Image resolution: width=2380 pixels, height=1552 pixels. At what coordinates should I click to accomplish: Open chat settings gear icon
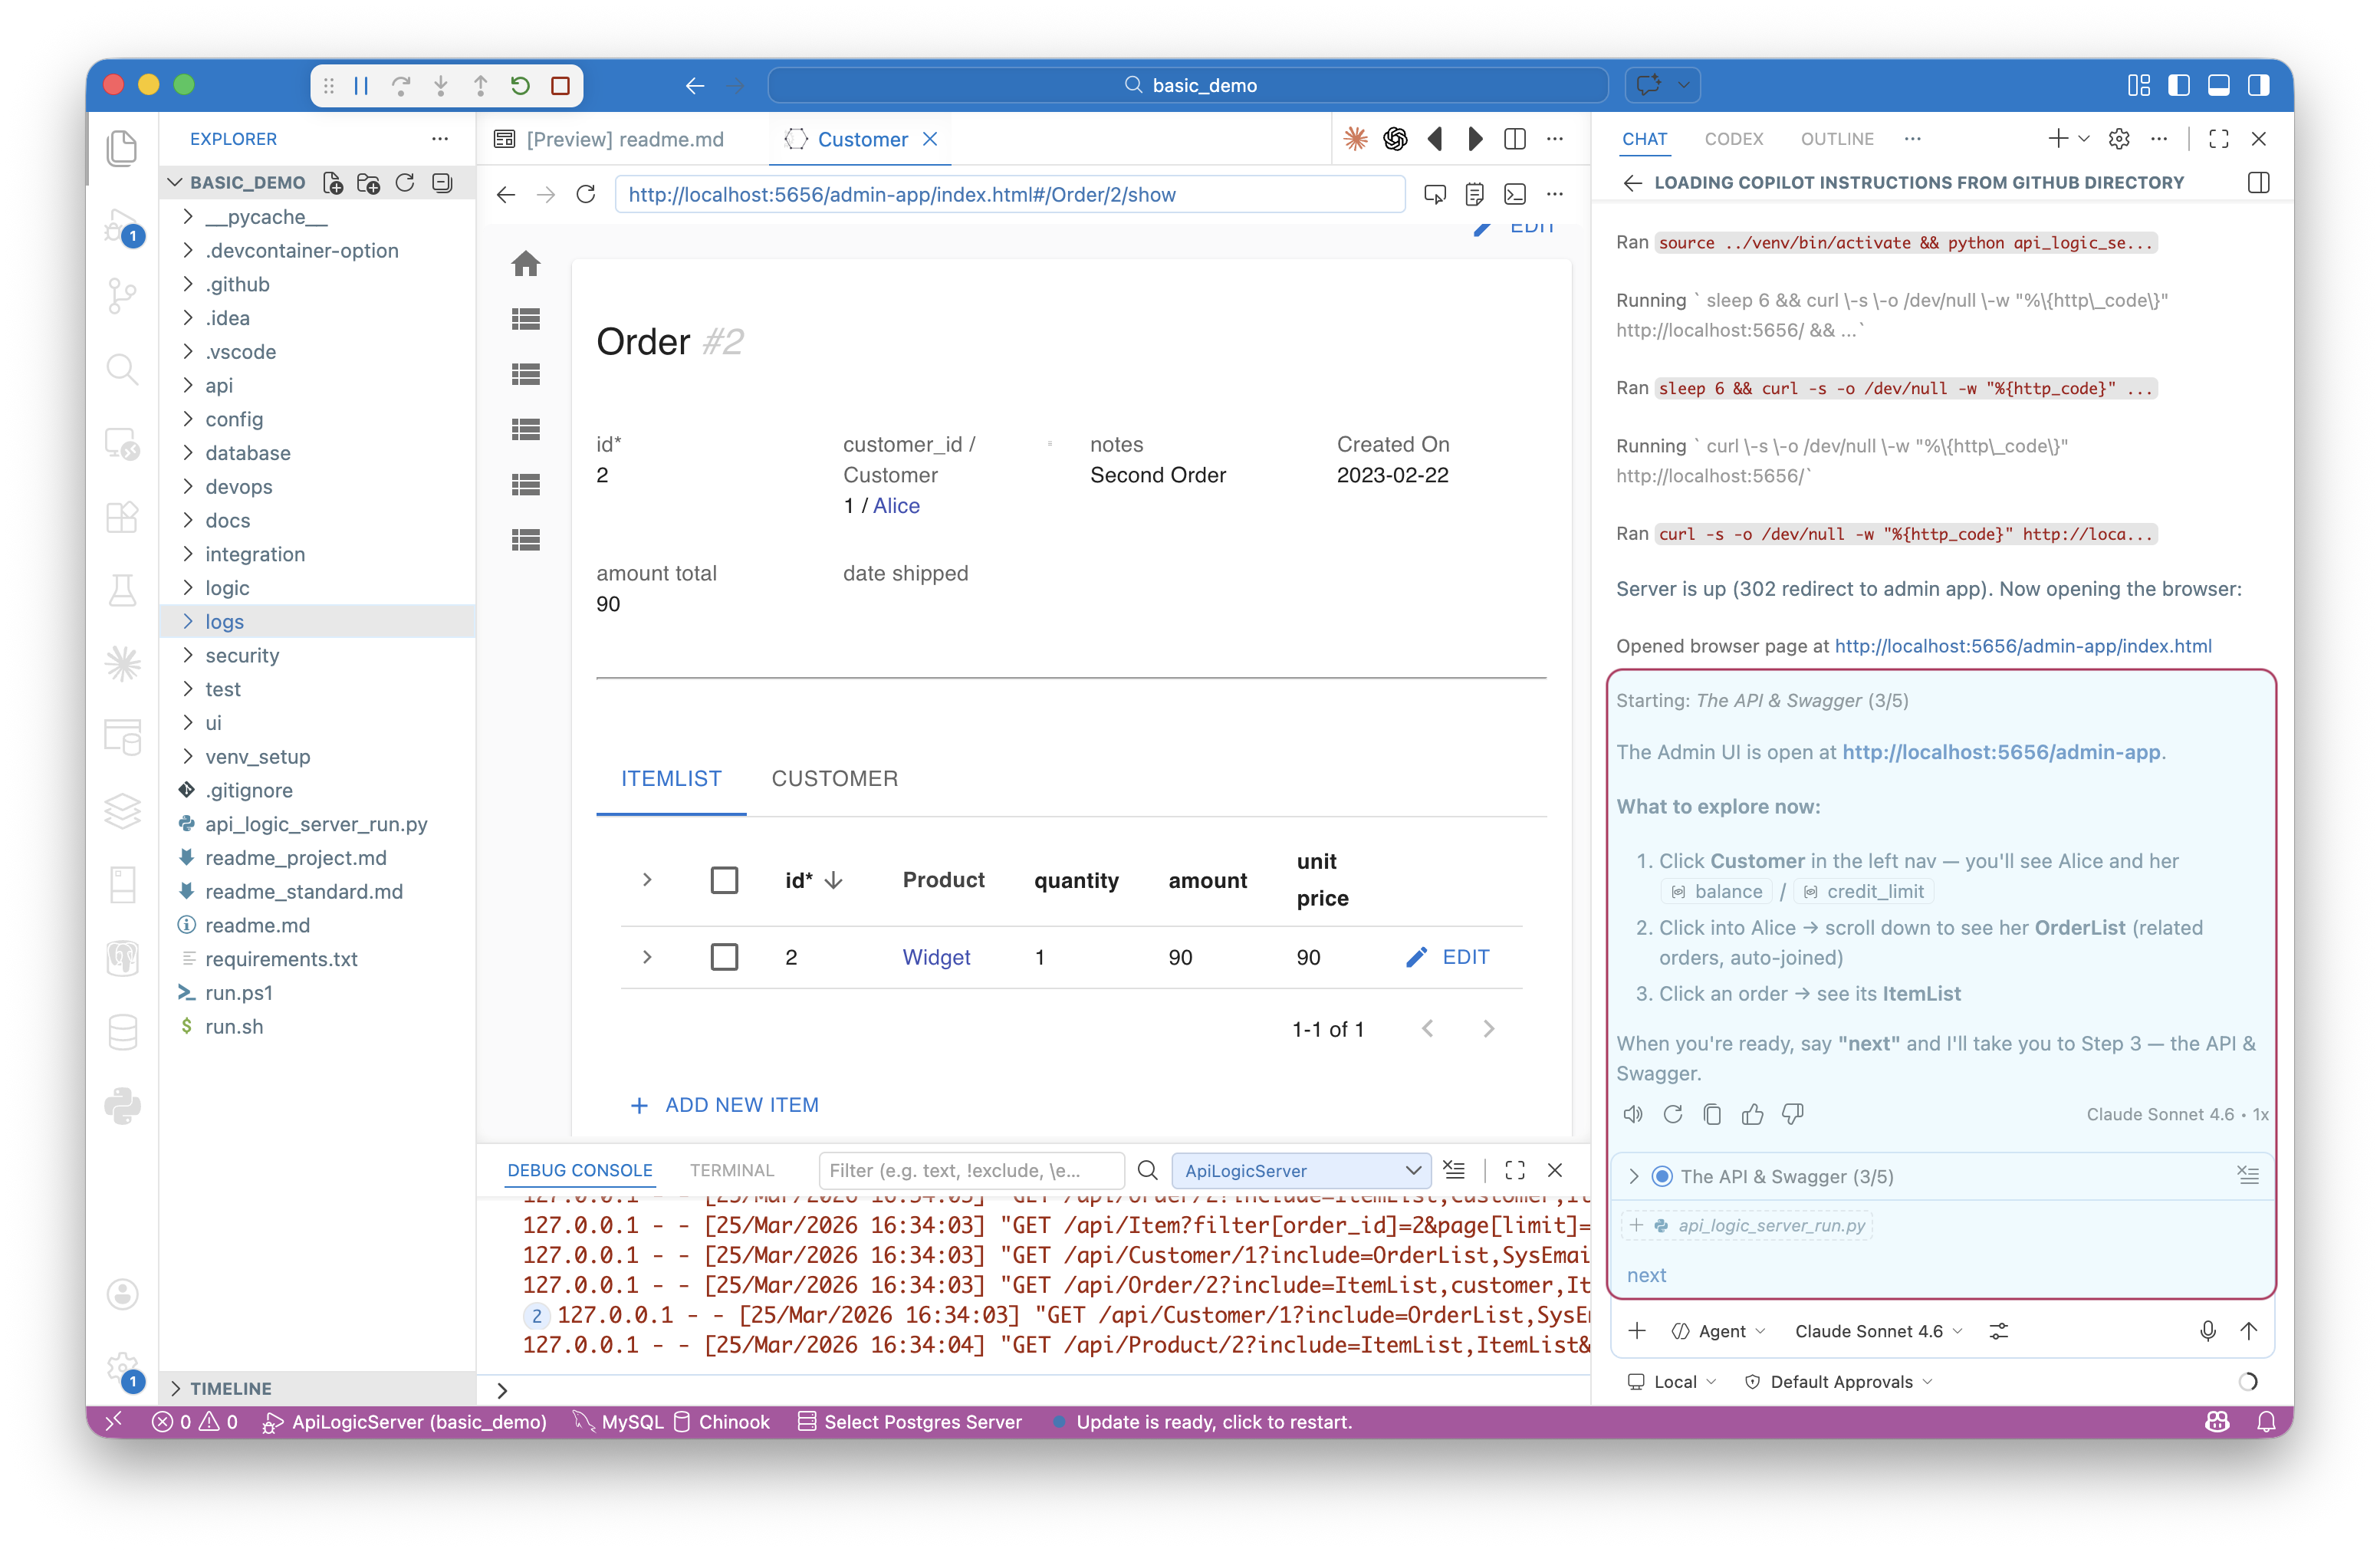(x=2119, y=139)
